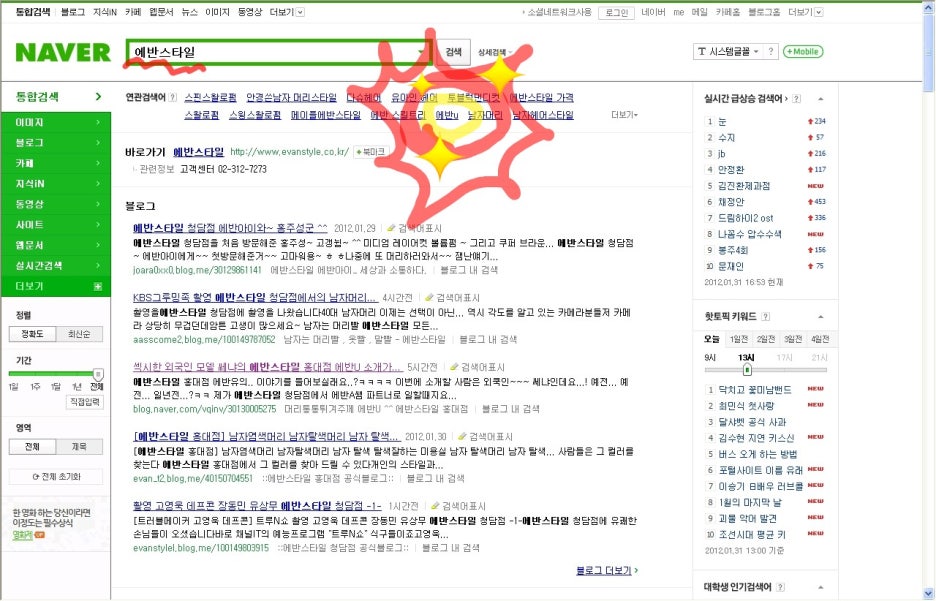Click 전체 초기화 reset button
This screenshot has height=601, width=936.
pyautogui.click(x=56, y=477)
